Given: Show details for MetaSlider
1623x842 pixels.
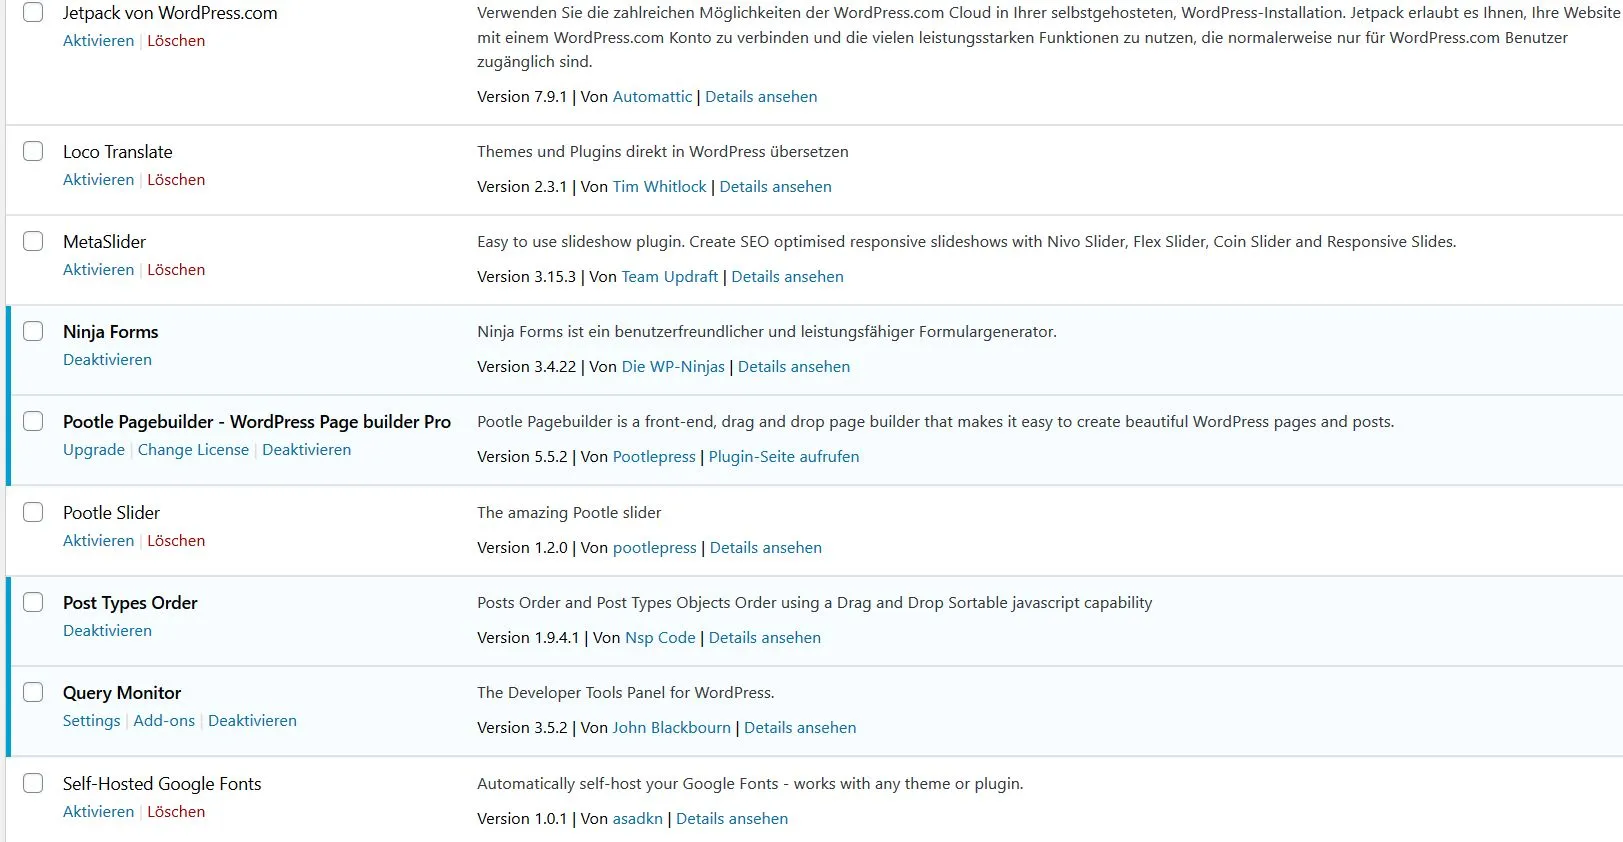Looking at the screenshot, I should tap(788, 277).
